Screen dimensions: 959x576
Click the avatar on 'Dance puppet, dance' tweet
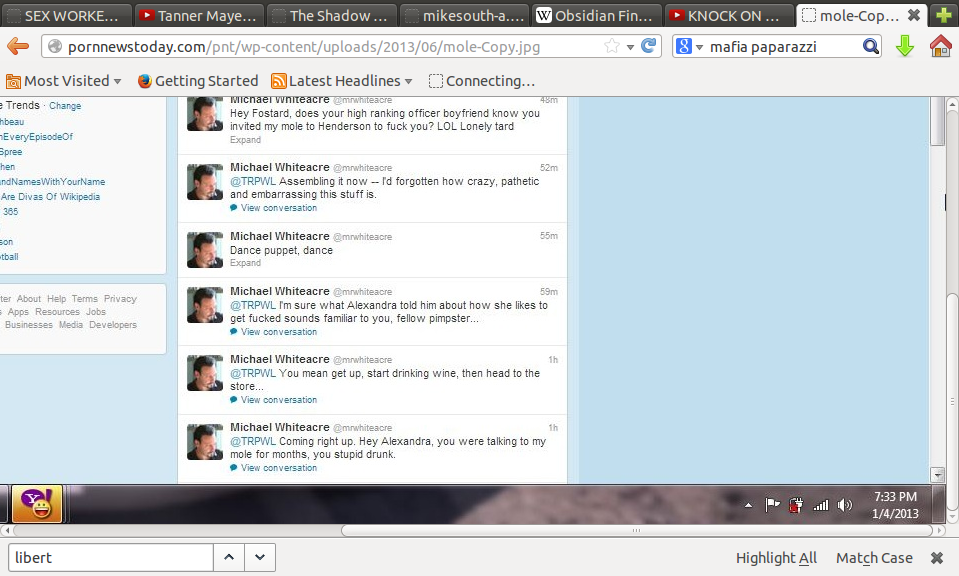click(x=205, y=250)
